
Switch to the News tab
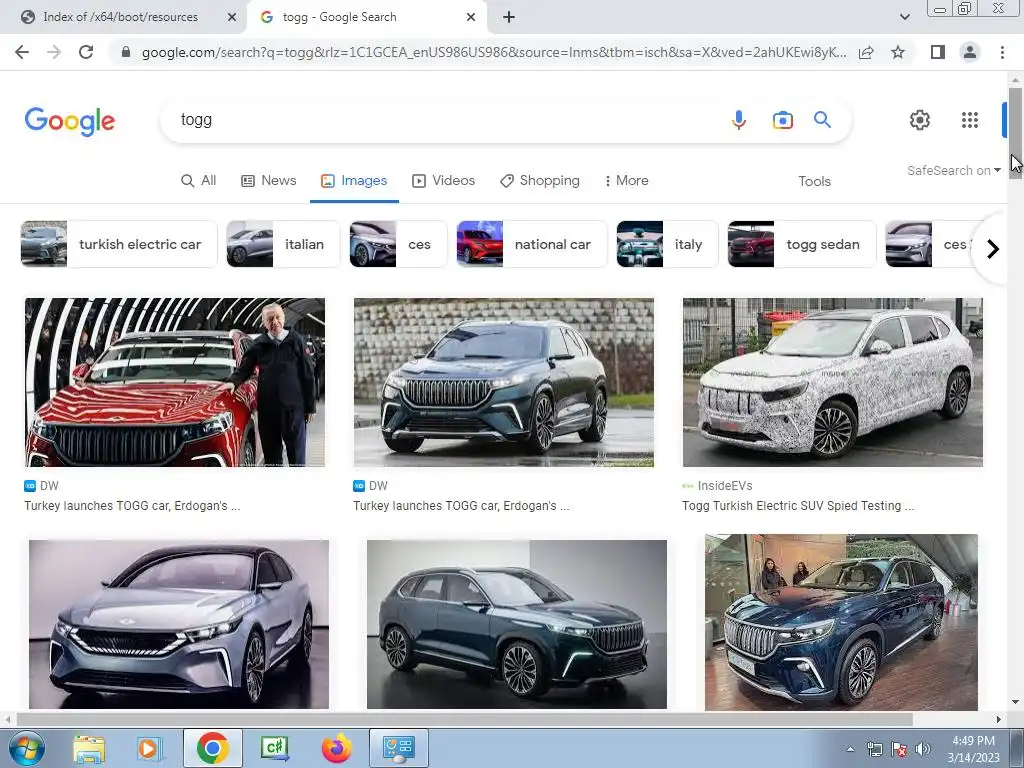pyautogui.click(x=269, y=181)
